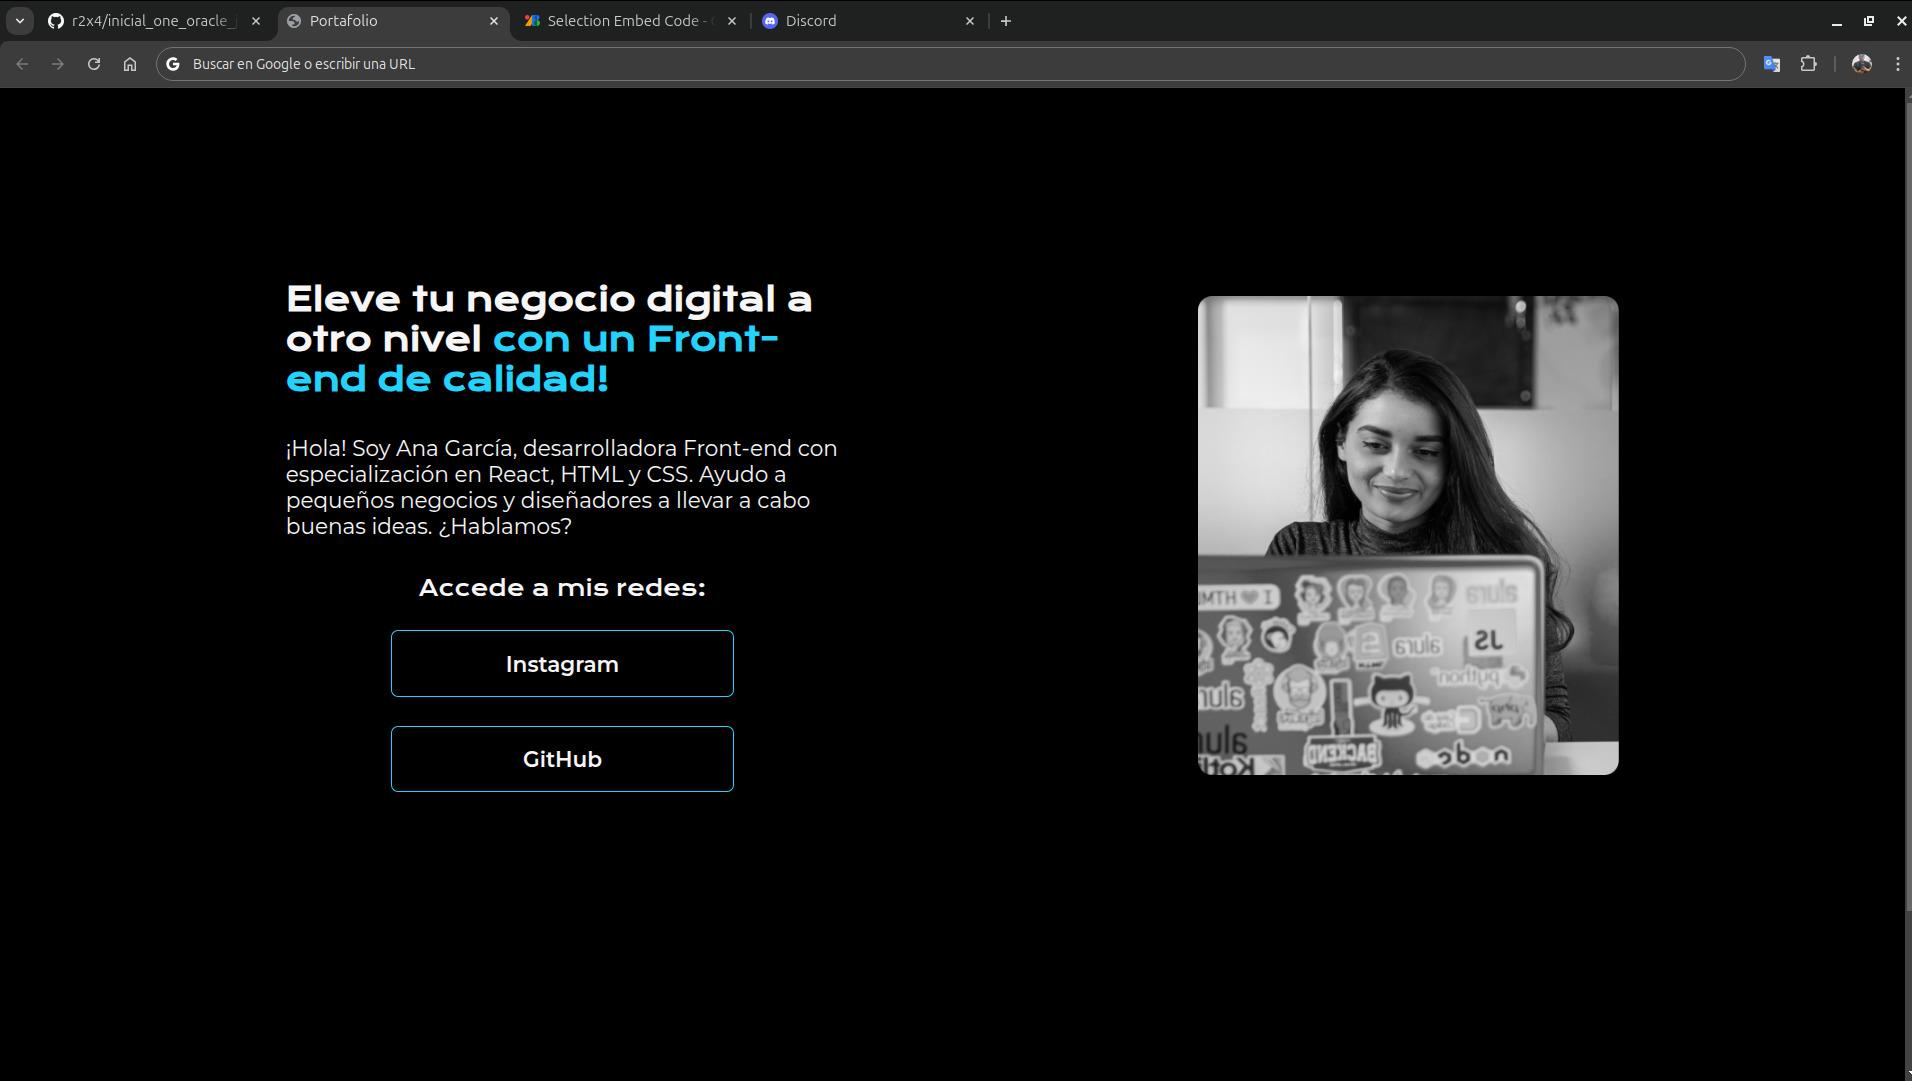
Task: Go to the home page
Action: pos(130,64)
